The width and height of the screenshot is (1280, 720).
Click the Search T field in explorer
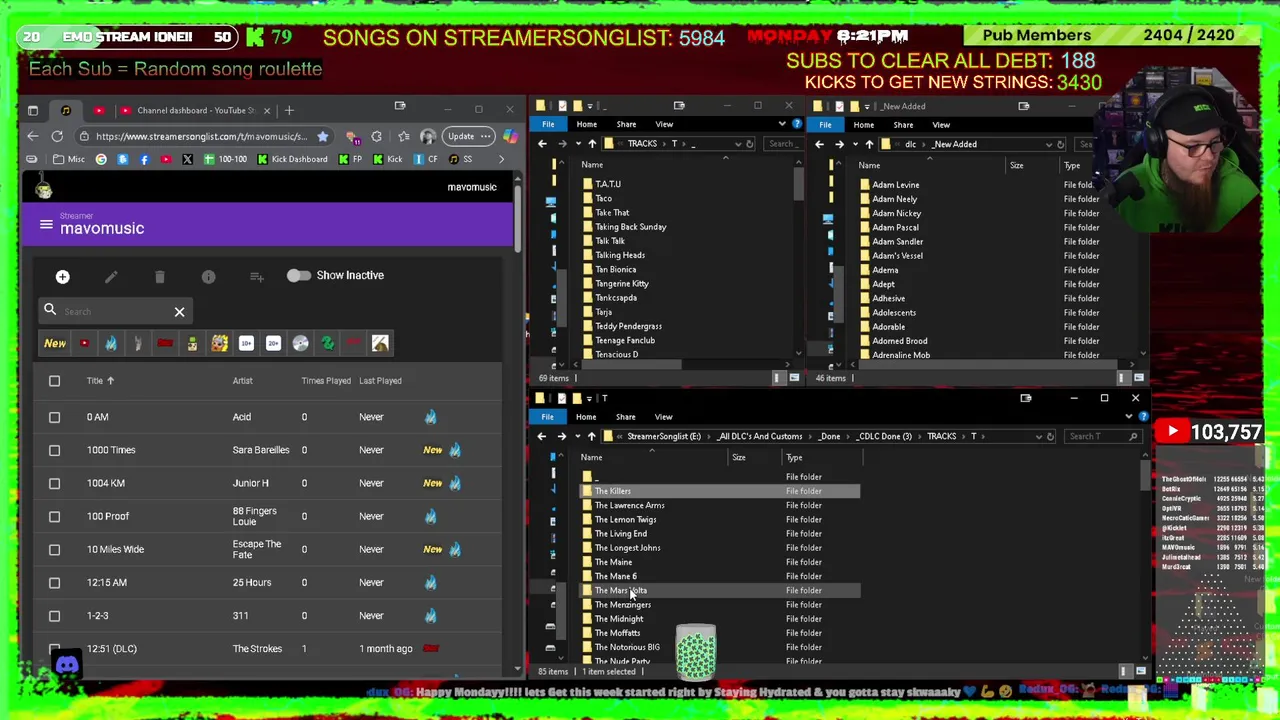[1102, 436]
